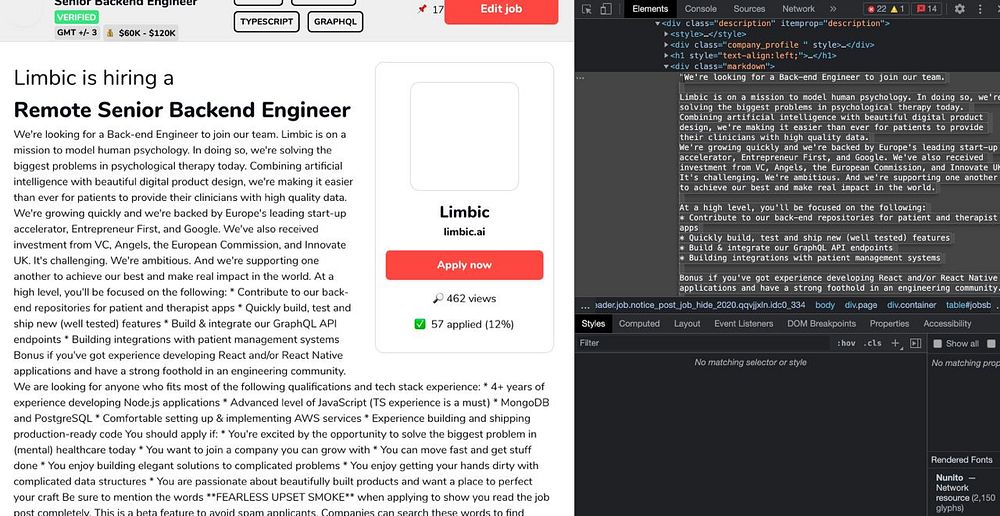1000x516 pixels.
Task: Click the 'Limbic is hiring a' heading
Action: [94, 78]
